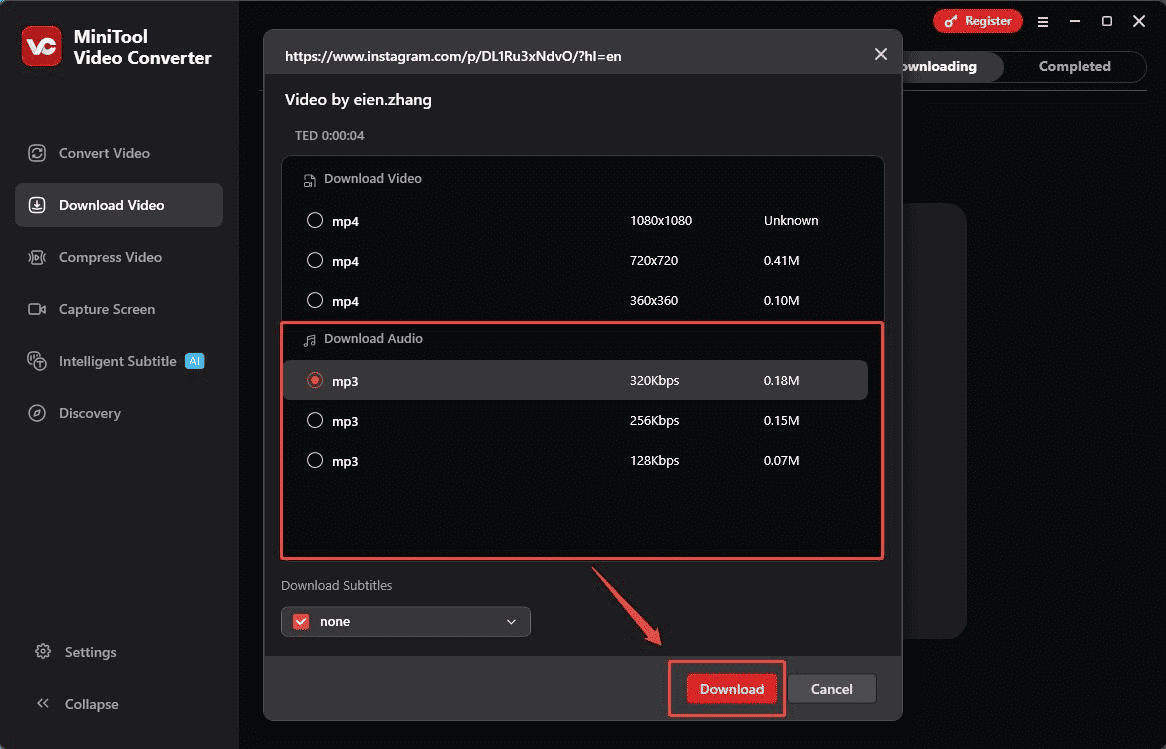Screen dimensions: 1166x749
Task: Switch to the Completed tab
Action: pyautogui.click(x=1074, y=66)
